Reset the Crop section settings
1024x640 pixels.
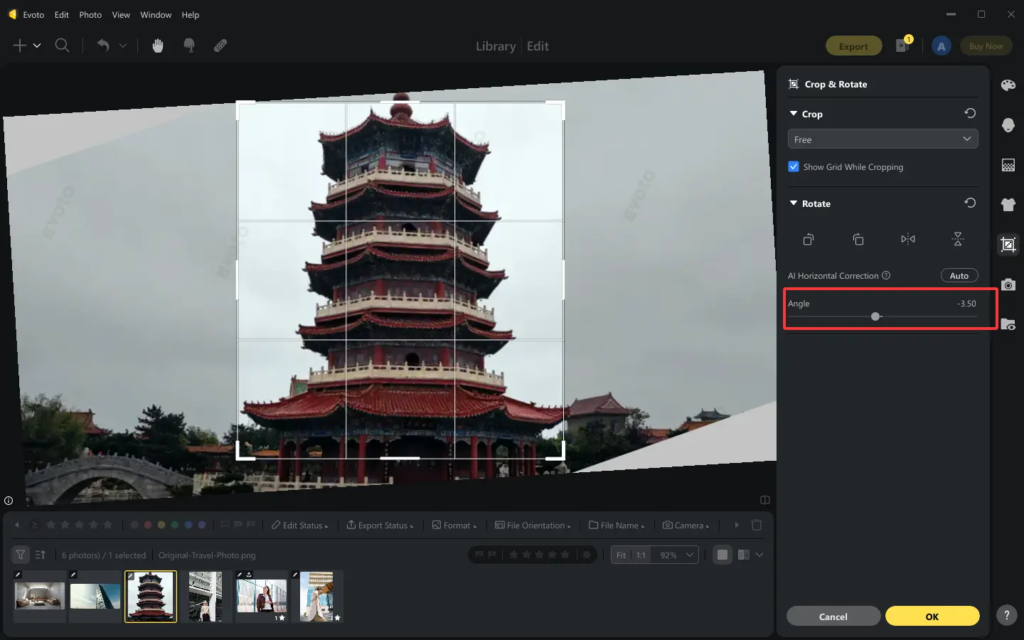pos(969,114)
